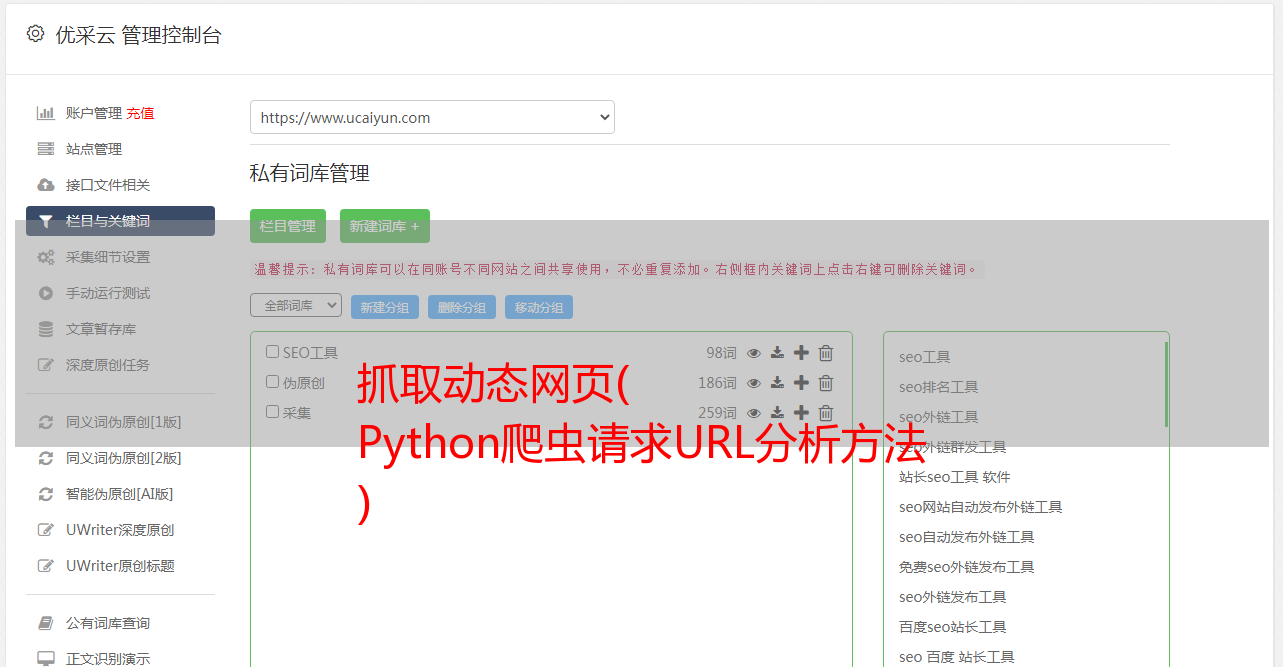
Task: Click the keyword "seo自动发布外链工具"
Action: click(x=967, y=537)
